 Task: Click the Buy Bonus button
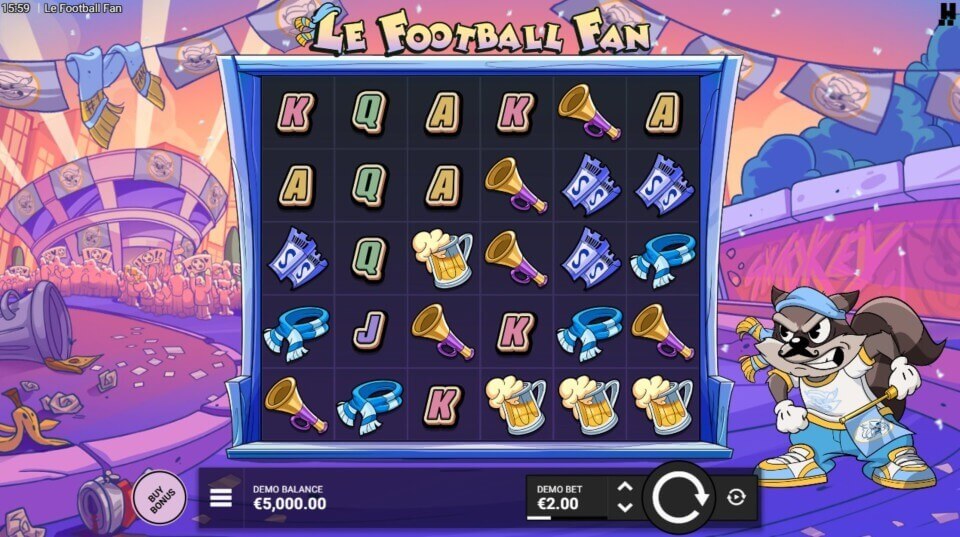[159, 497]
